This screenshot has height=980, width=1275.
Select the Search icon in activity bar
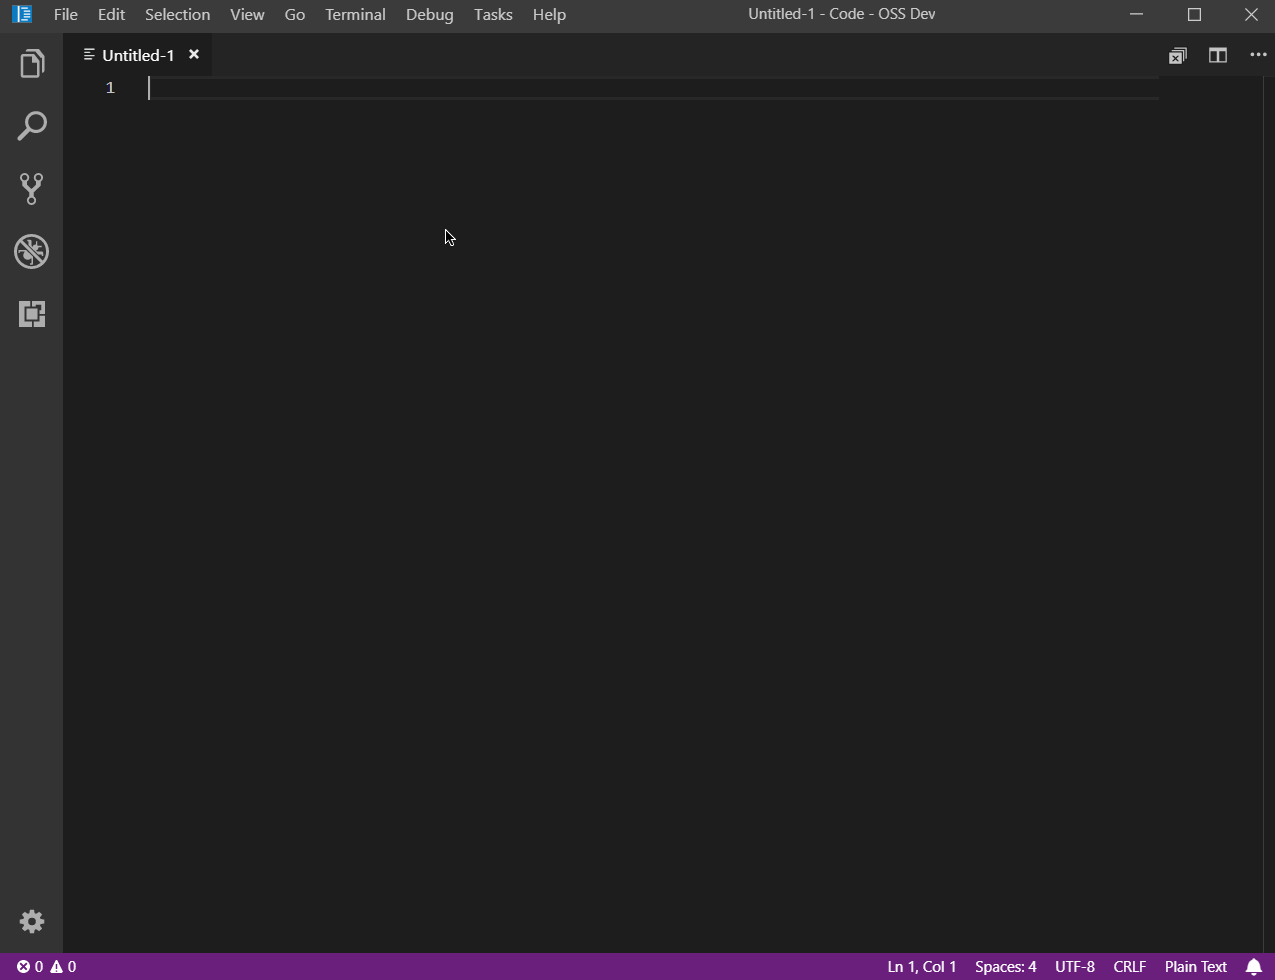tap(31, 126)
